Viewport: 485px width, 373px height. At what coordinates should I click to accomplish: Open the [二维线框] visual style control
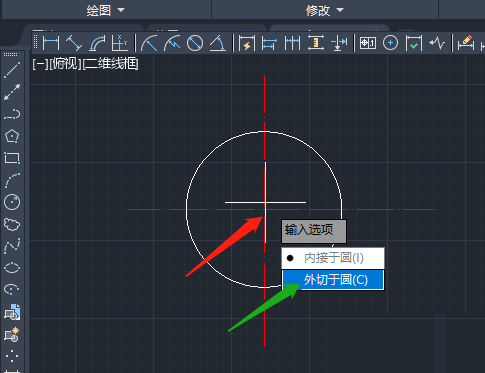(x=110, y=63)
